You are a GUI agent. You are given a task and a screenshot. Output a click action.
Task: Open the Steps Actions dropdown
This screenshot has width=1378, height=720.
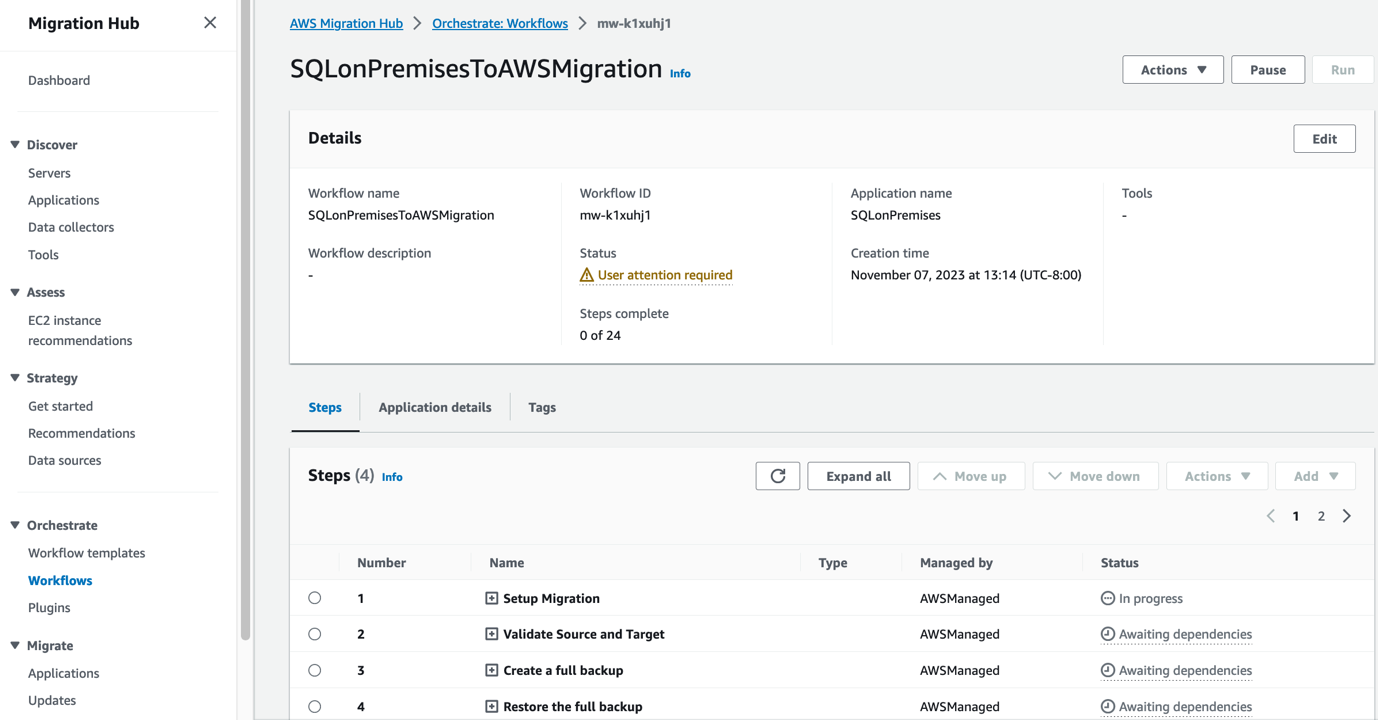1217,476
